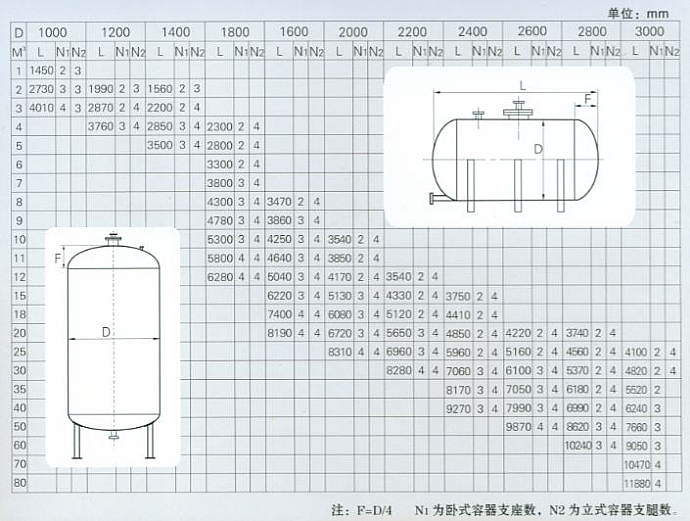Select the length value 3740
The height and width of the screenshot is (521, 690).
577,334
